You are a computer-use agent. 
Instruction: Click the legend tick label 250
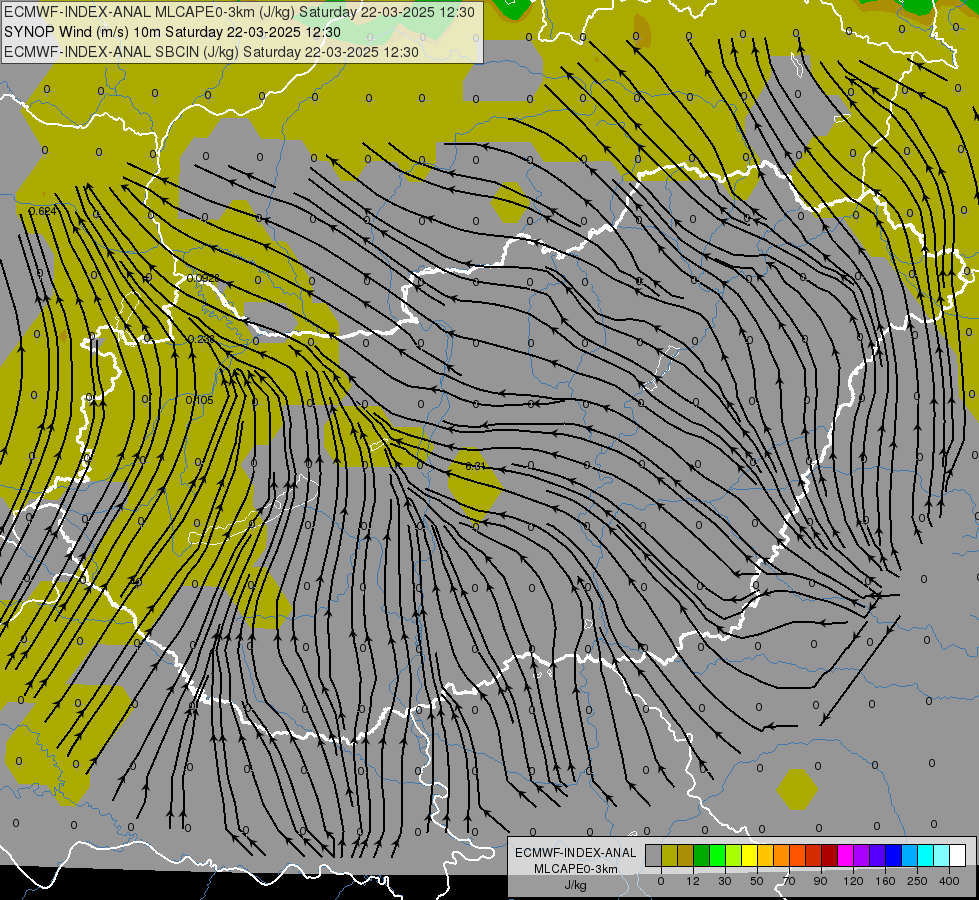(917, 881)
